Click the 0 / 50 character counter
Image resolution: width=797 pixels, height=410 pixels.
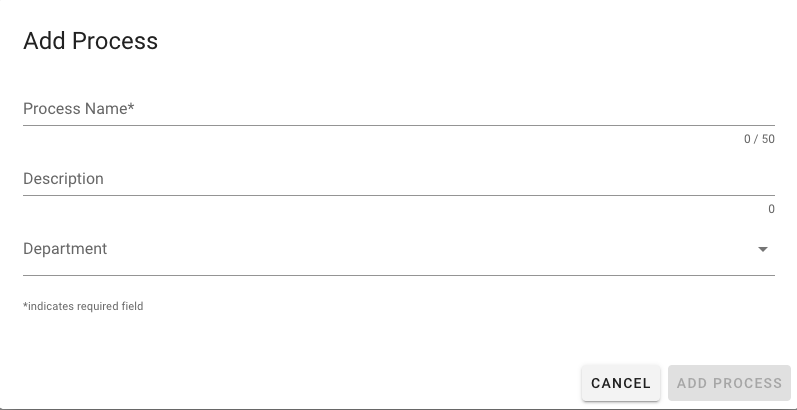759,139
